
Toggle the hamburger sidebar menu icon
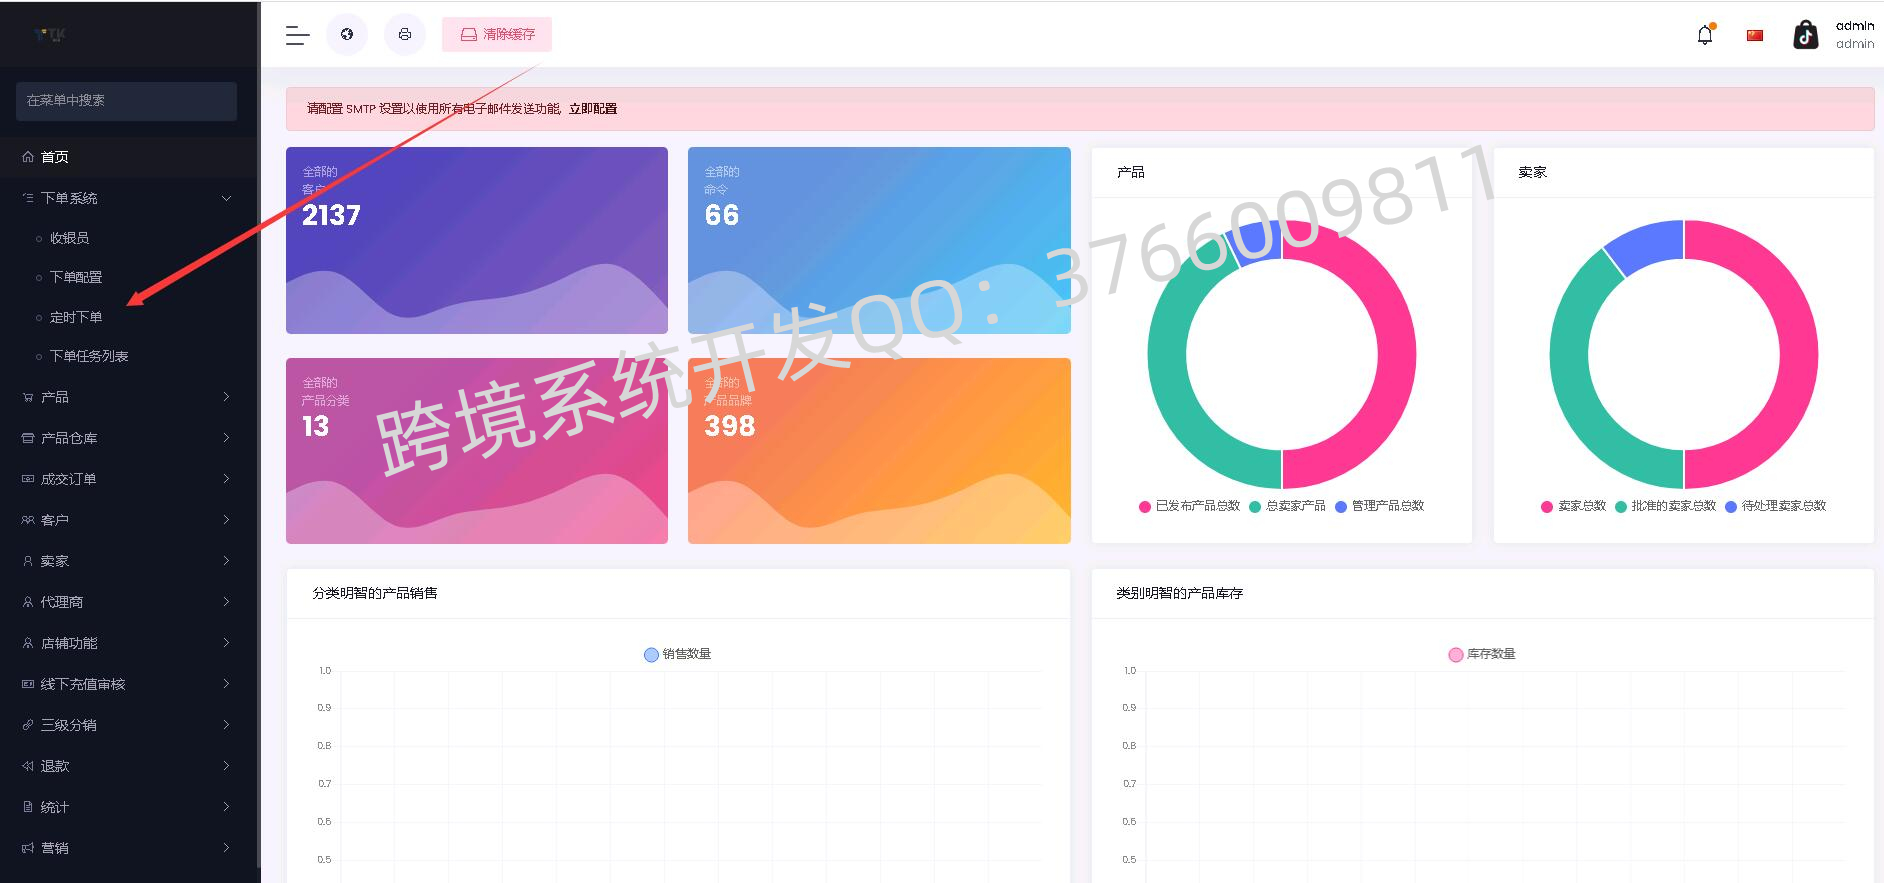[x=298, y=35]
